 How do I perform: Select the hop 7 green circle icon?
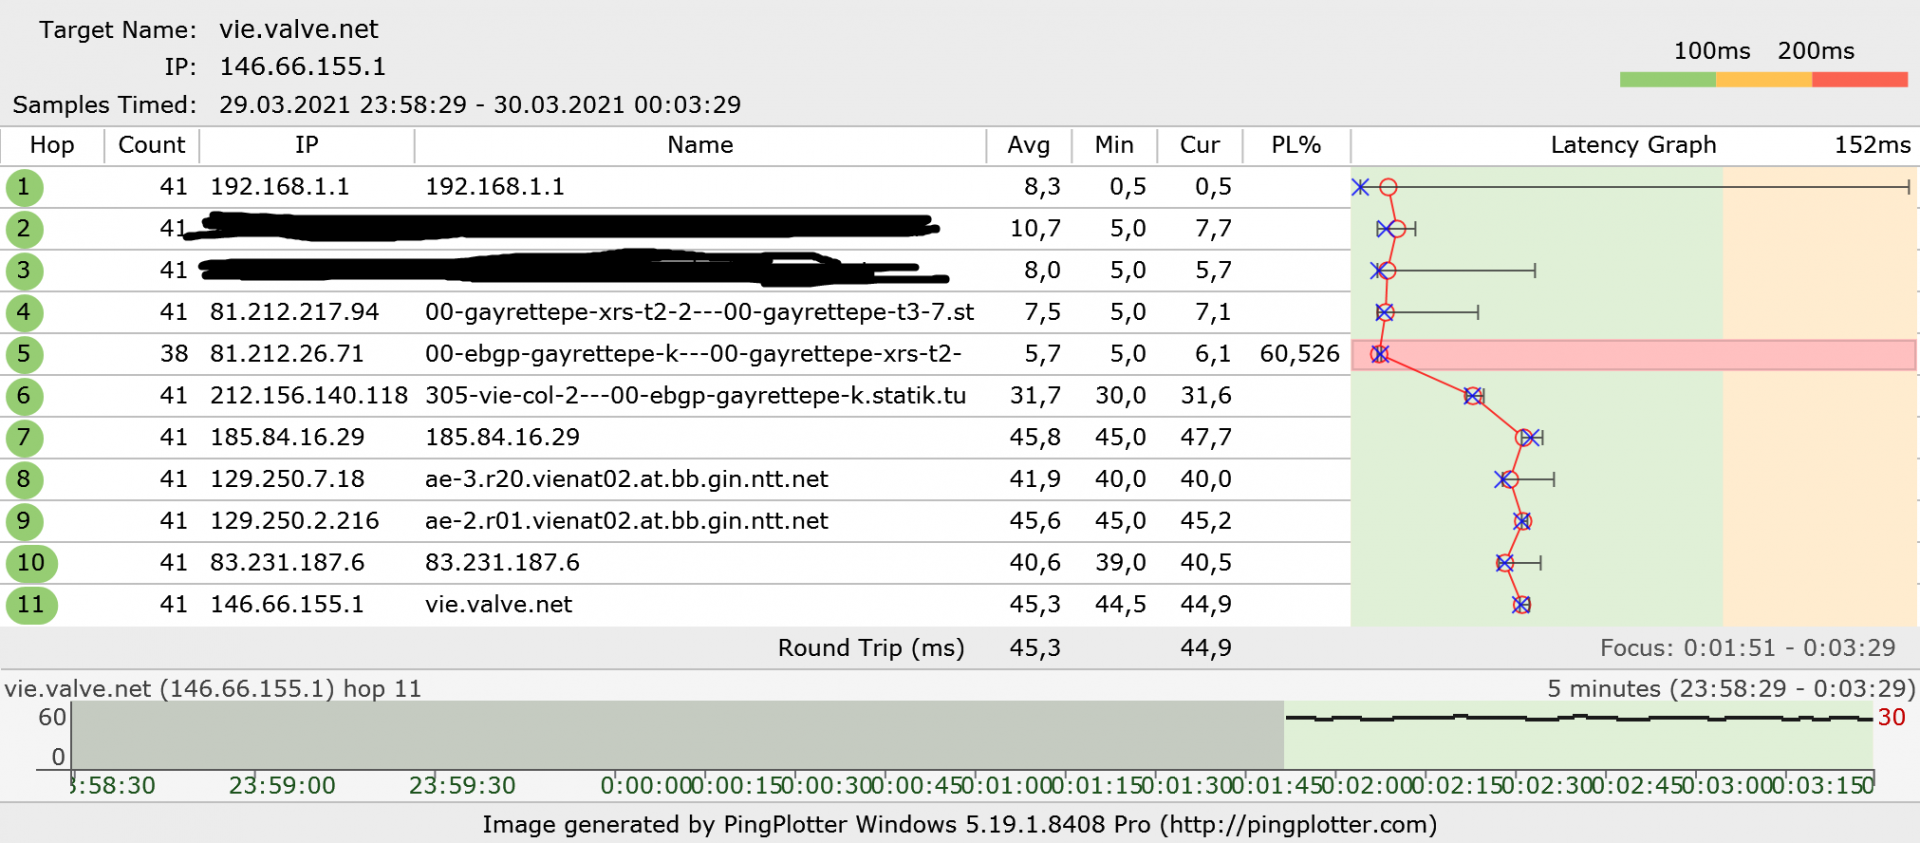24,438
